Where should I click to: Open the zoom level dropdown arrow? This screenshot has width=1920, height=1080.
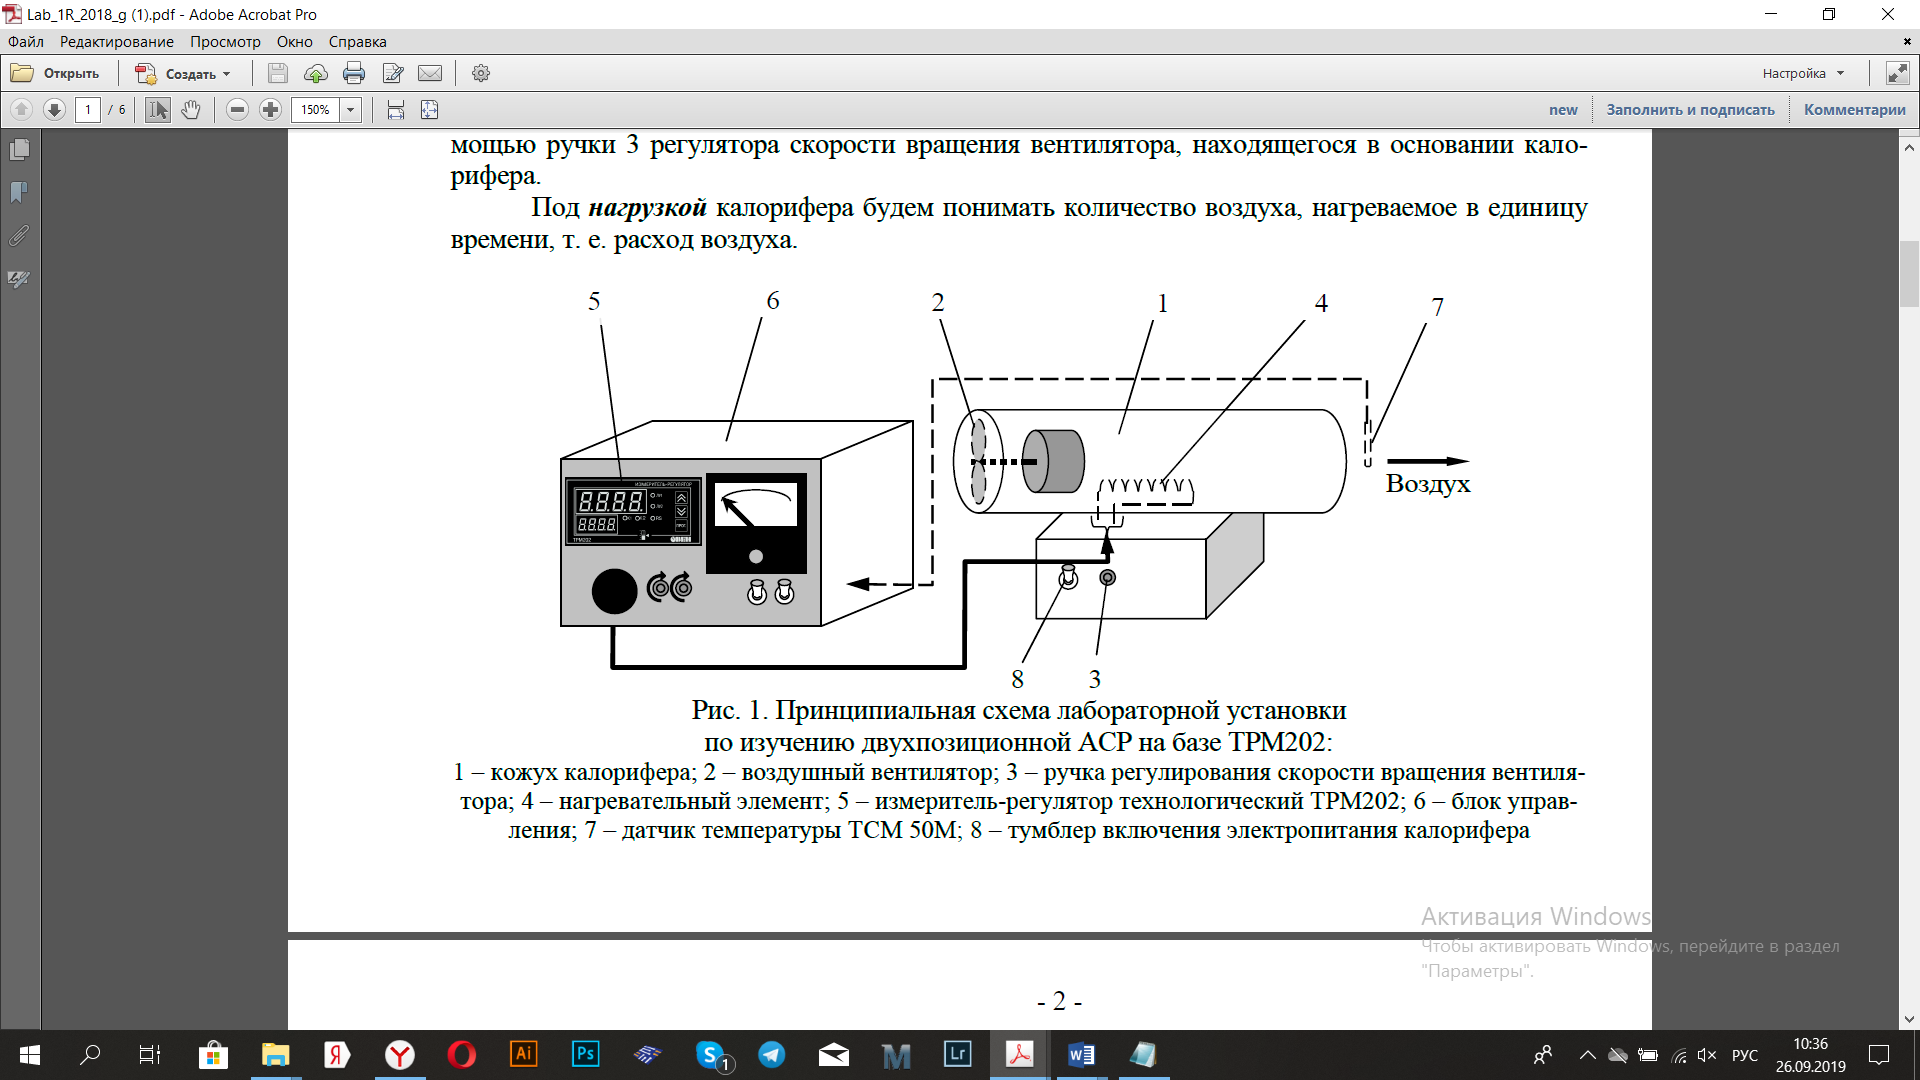point(351,110)
